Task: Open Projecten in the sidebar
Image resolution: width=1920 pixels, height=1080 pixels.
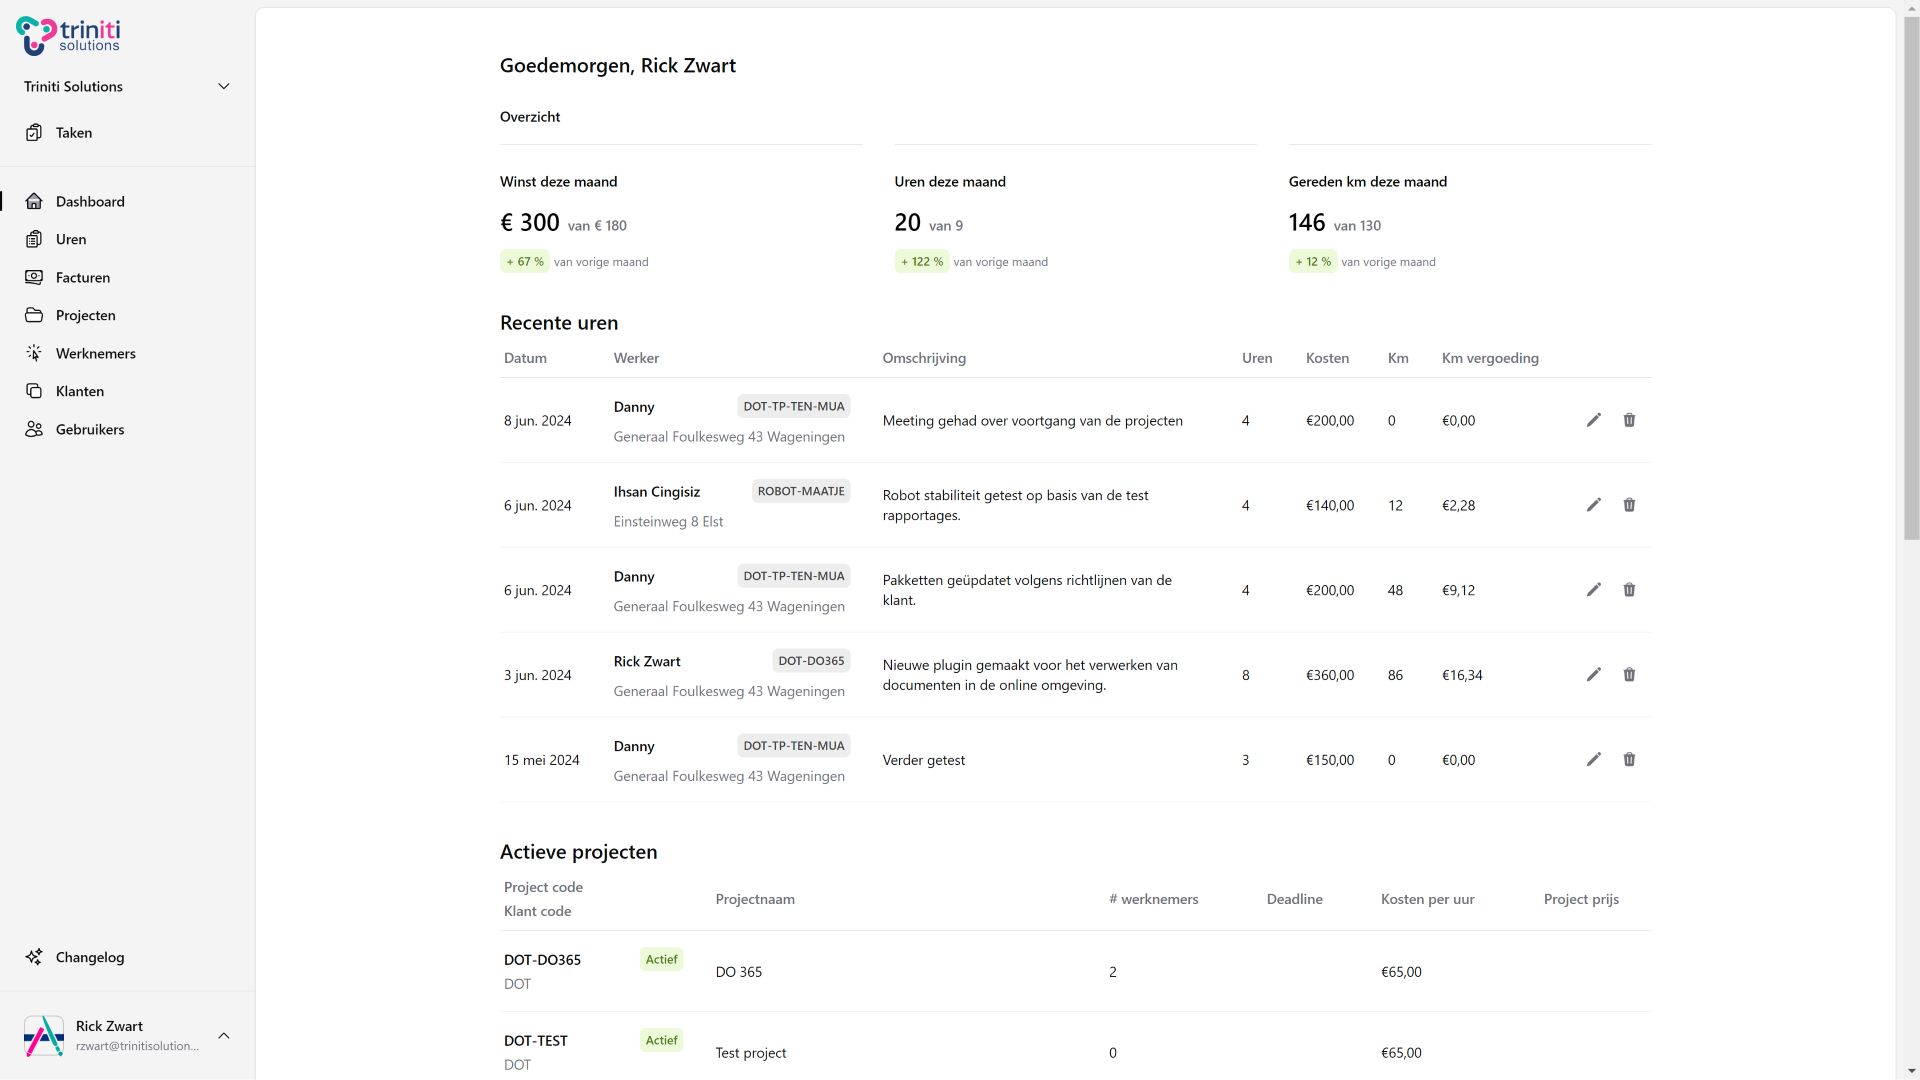Action: click(x=86, y=315)
